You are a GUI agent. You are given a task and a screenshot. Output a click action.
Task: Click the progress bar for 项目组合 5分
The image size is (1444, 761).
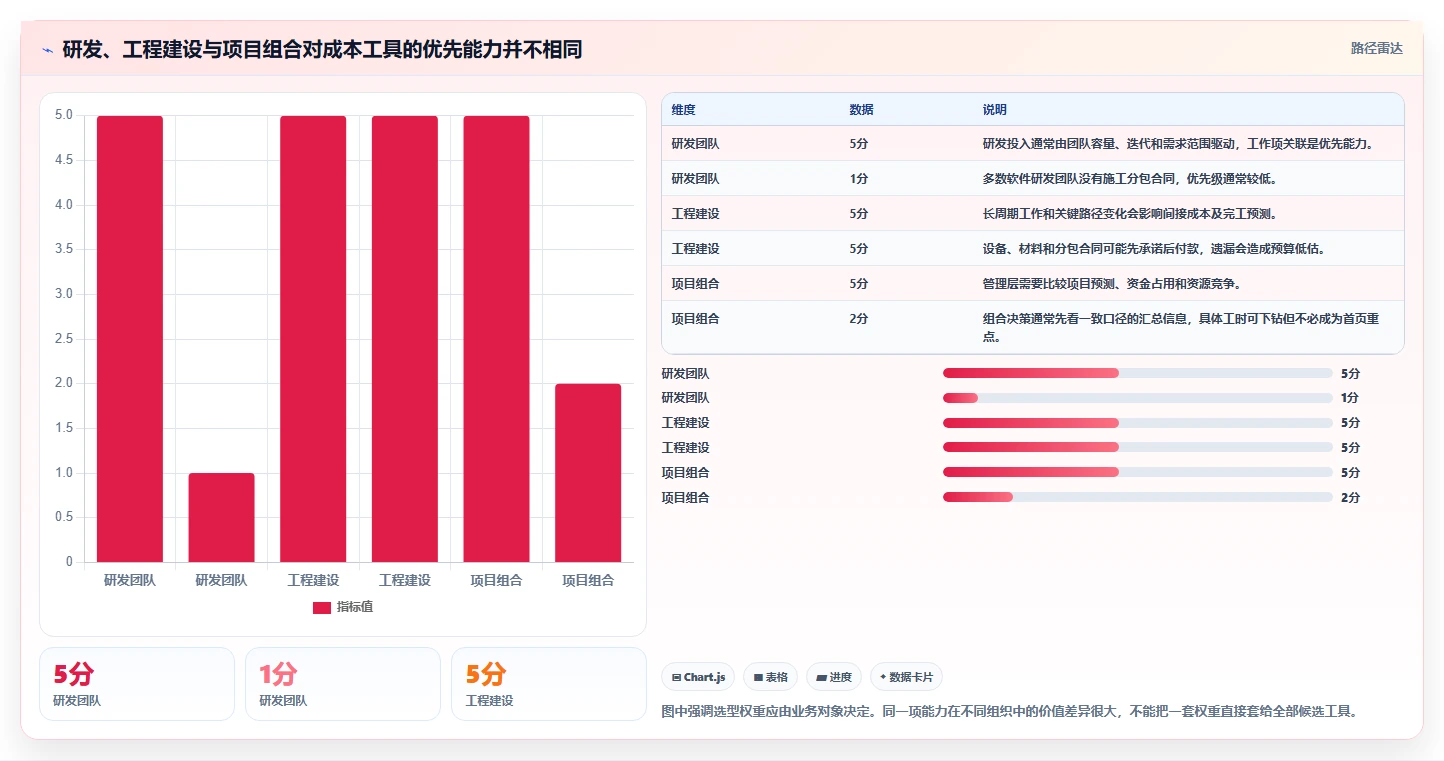tap(1138, 472)
